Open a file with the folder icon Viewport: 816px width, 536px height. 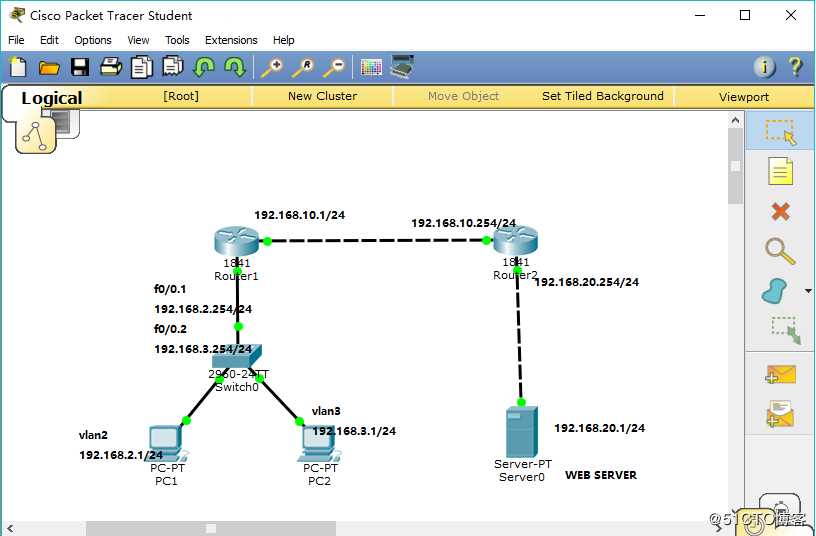click(x=49, y=68)
